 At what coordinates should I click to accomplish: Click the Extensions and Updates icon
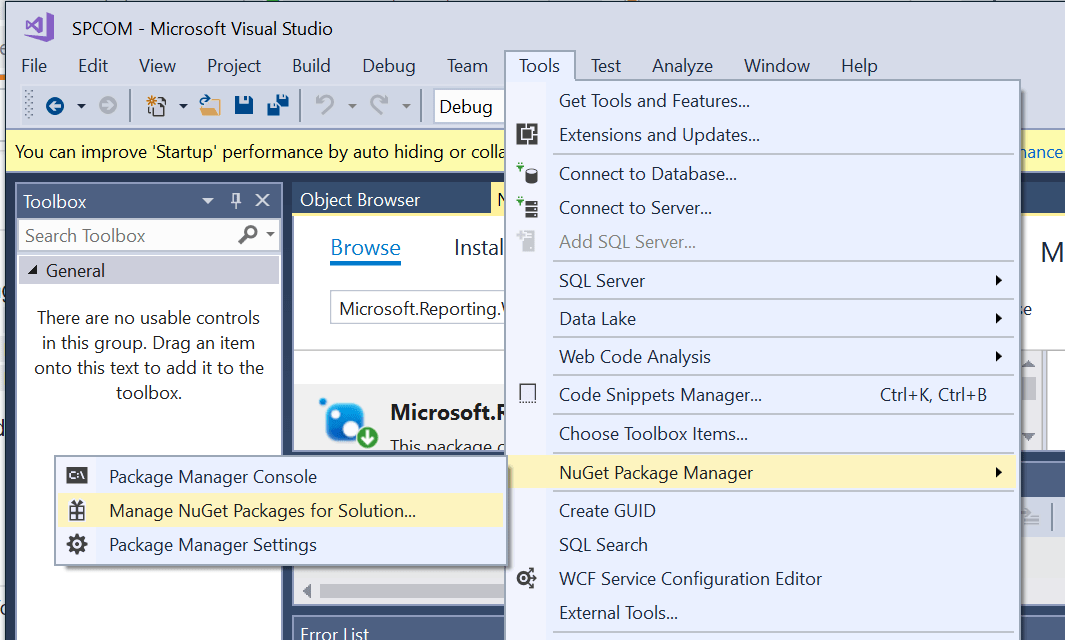pos(528,132)
